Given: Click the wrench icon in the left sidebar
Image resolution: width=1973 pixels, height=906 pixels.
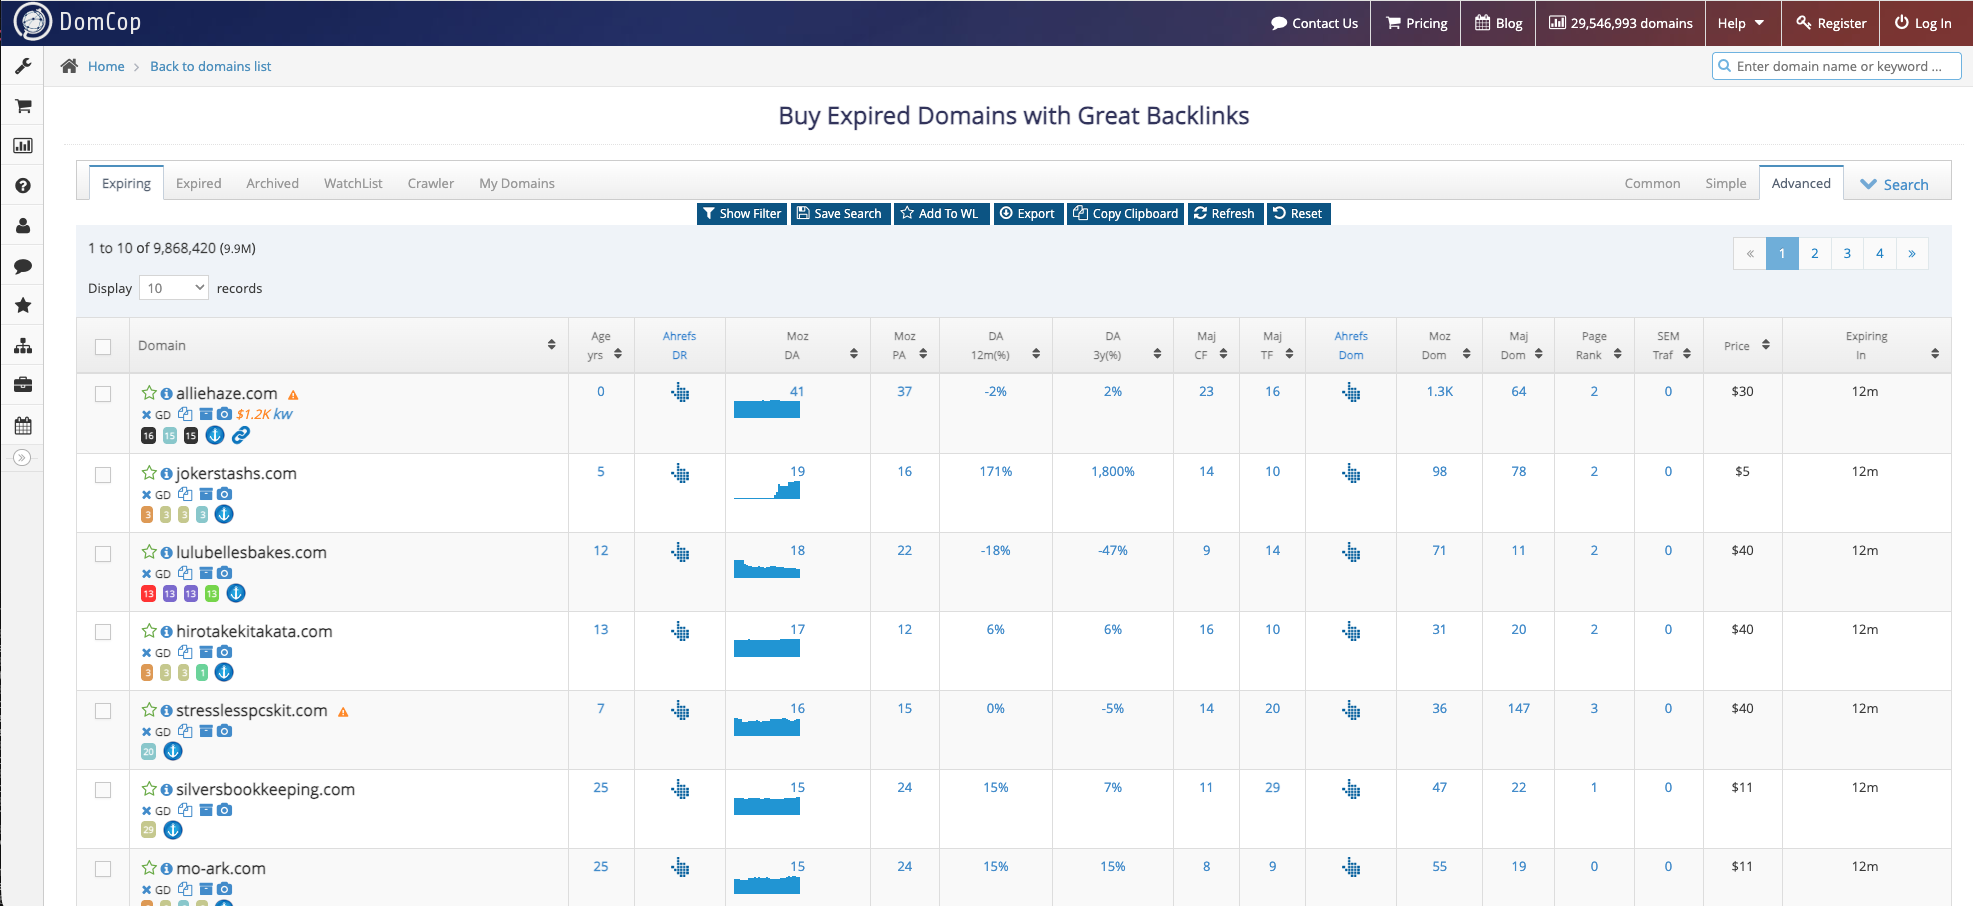Looking at the screenshot, I should coord(23,66).
